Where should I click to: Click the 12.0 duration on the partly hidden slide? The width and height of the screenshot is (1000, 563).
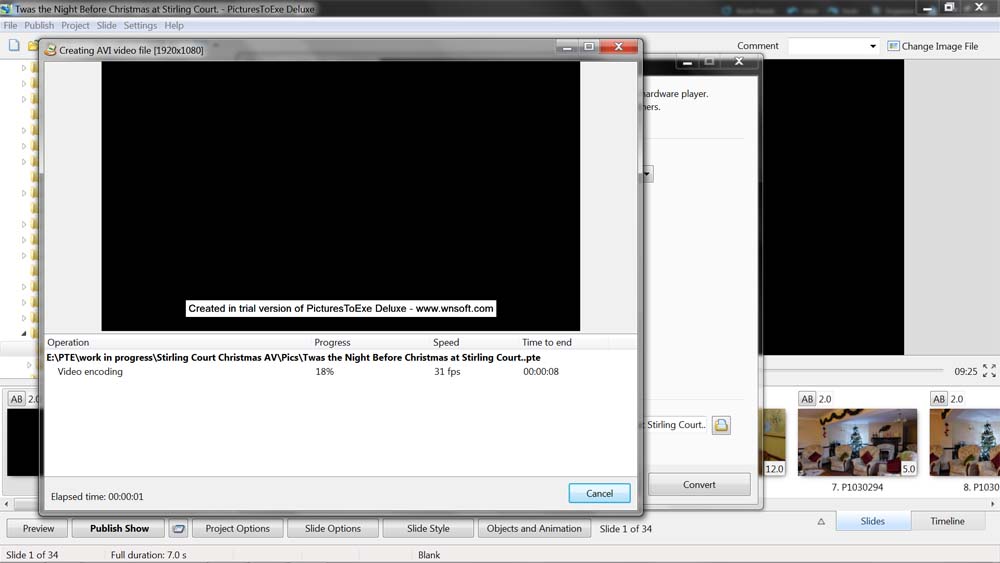click(x=774, y=469)
